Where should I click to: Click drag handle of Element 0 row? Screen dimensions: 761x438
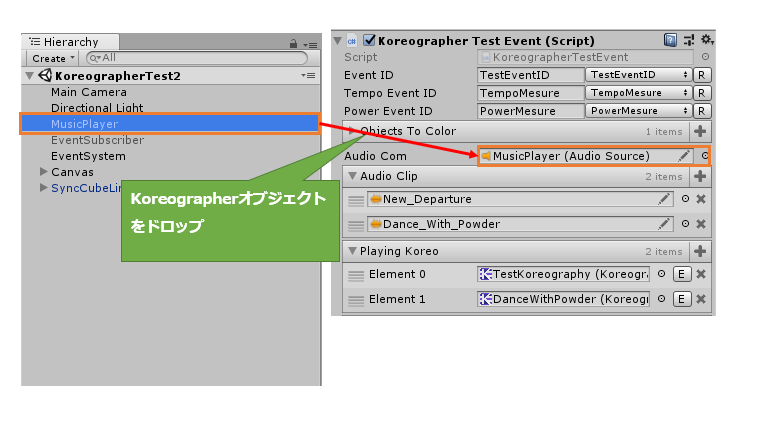pos(356,275)
